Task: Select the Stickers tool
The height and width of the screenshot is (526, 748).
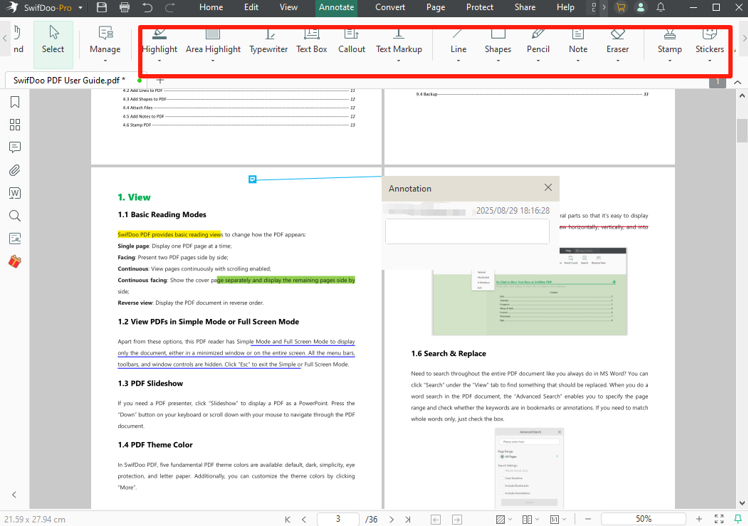Action: click(709, 44)
